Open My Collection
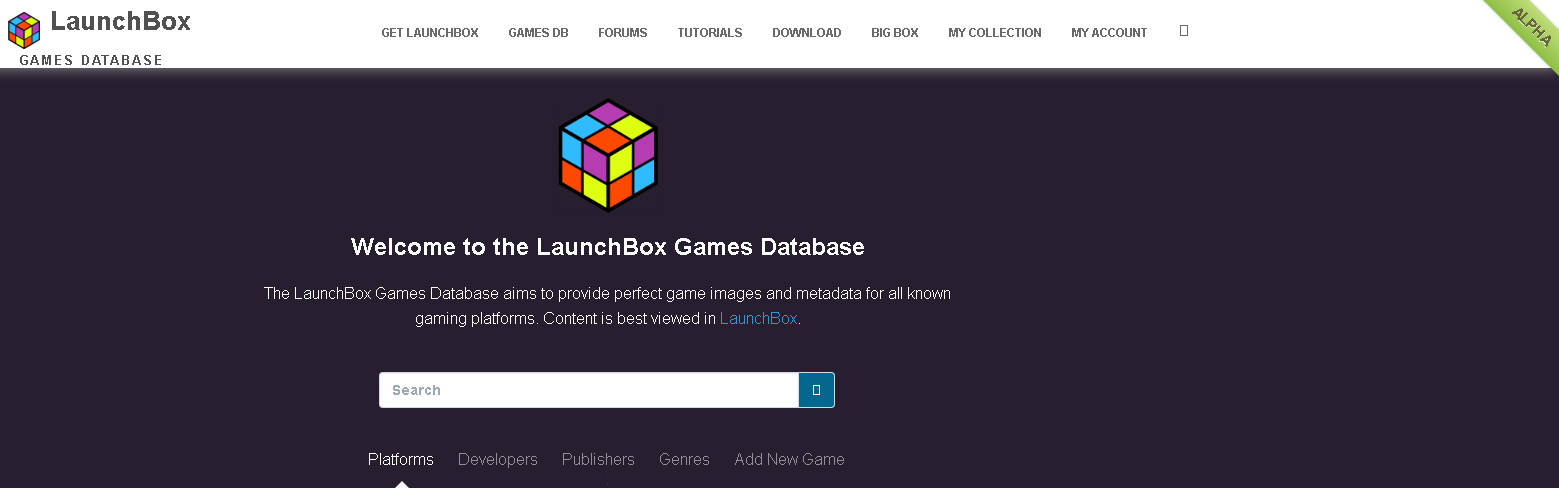This screenshot has width=1559, height=488. coord(995,33)
